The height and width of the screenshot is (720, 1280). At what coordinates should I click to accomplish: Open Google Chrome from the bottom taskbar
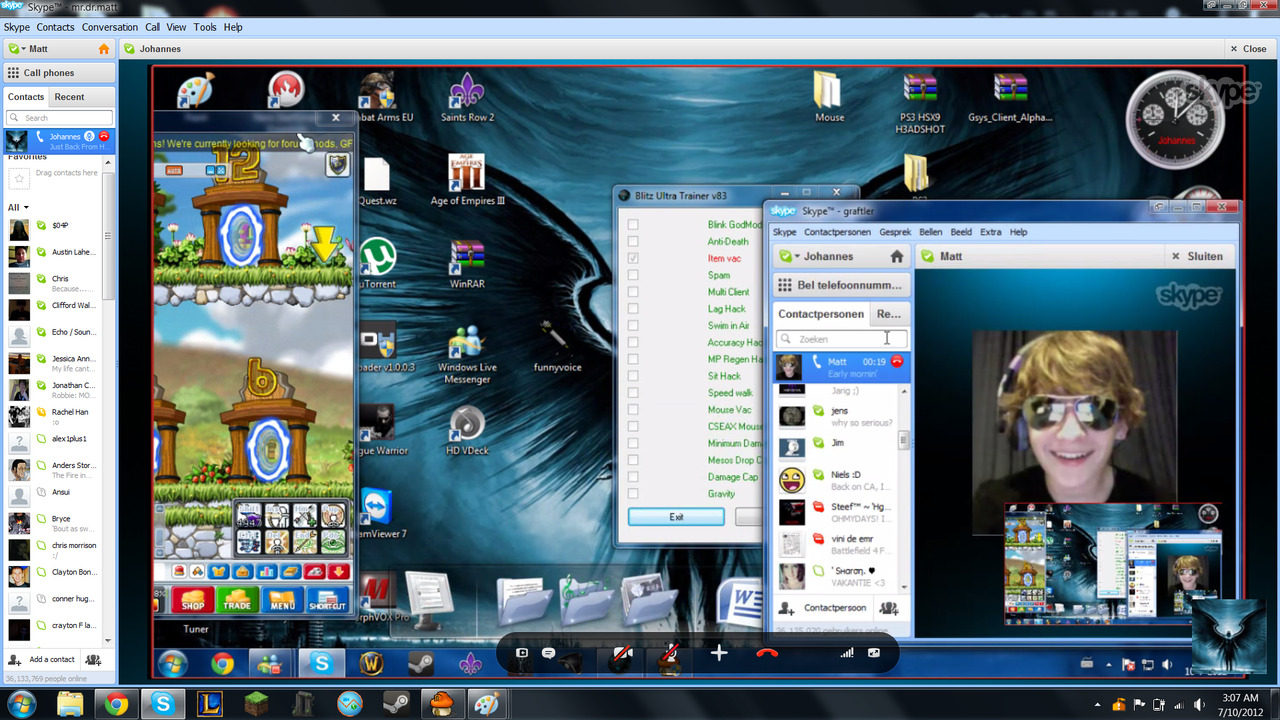point(116,704)
